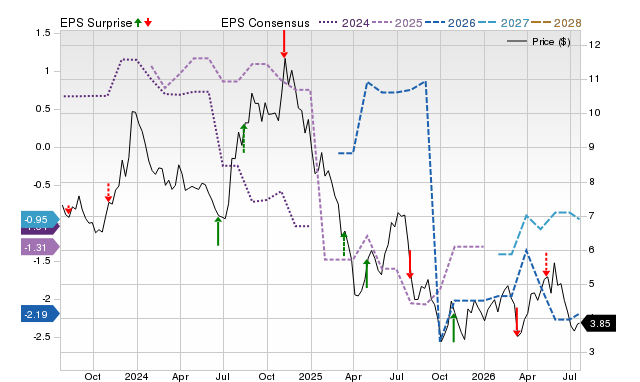Click the -0.5 label on the EPS axis
Viewport: 640px width, 382px height.
click(x=41, y=185)
